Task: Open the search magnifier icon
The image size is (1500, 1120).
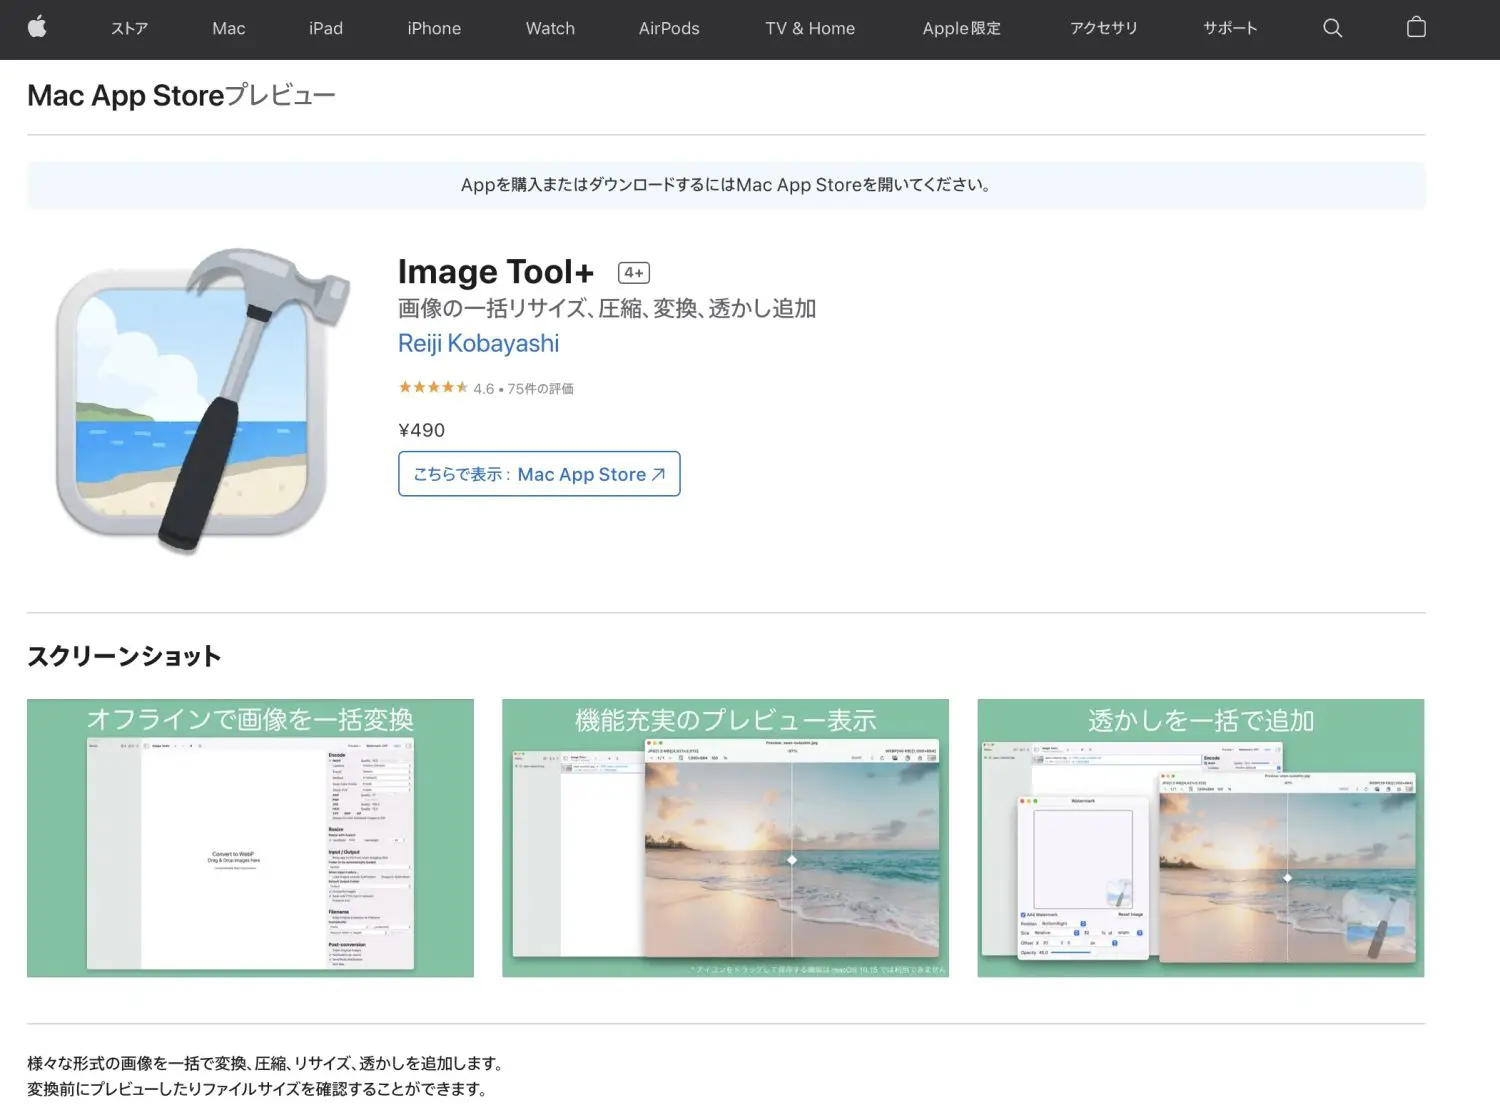Action: coord(1332,28)
